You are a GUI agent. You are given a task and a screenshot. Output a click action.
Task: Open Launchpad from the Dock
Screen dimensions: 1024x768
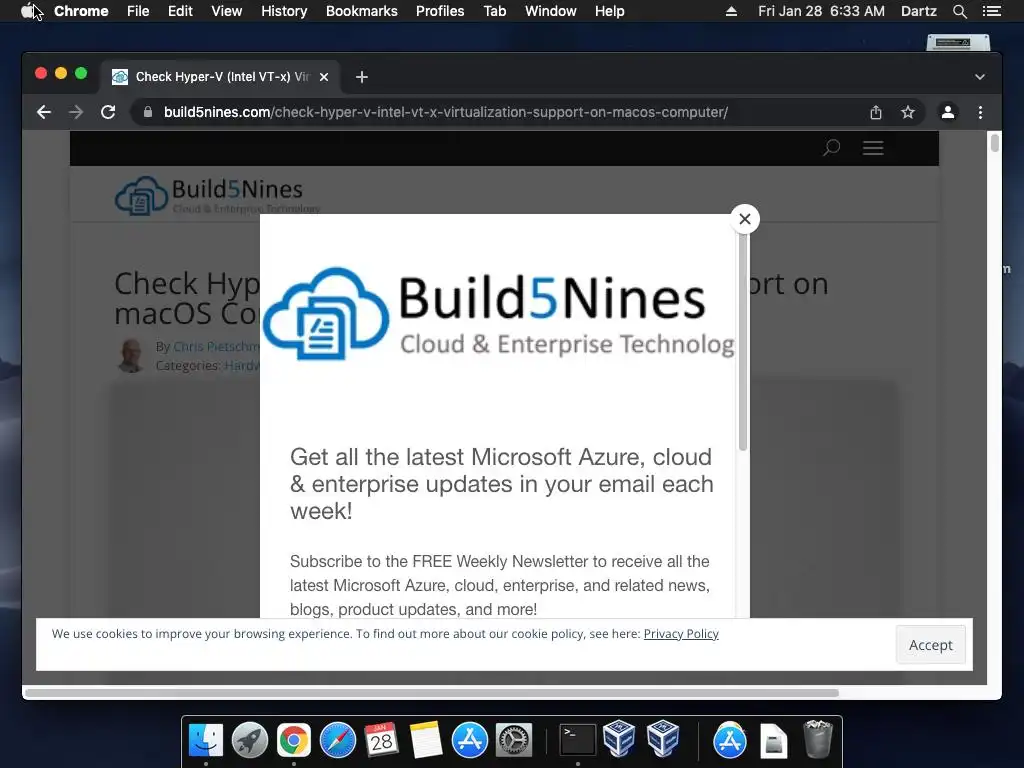pos(249,740)
